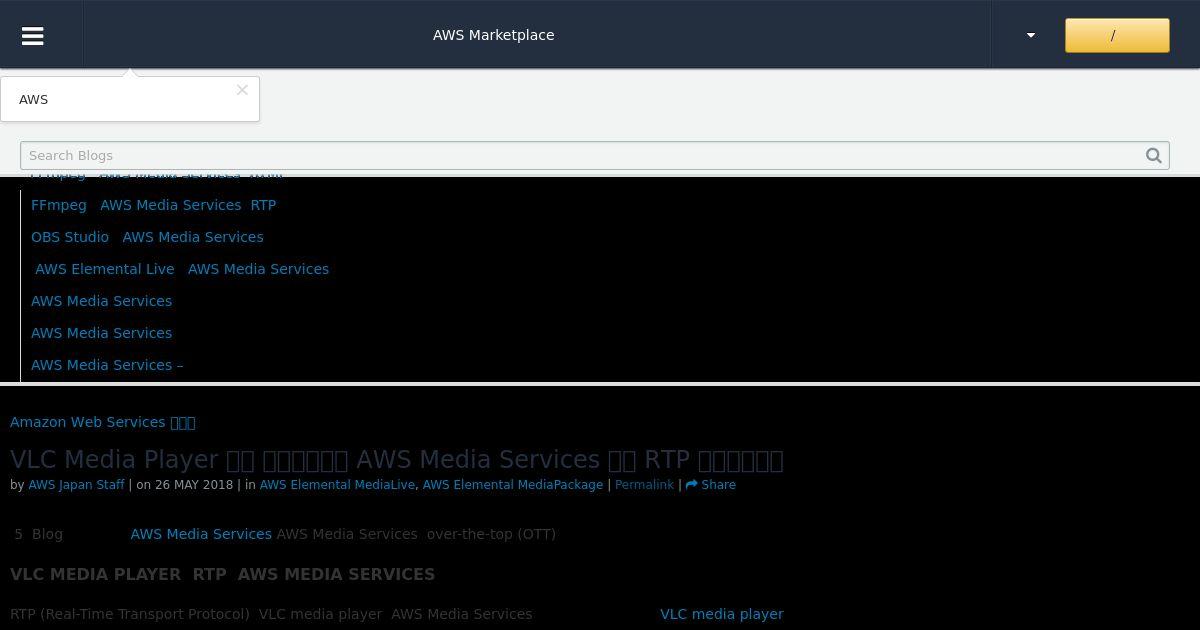Open the Amazon Web Services blog link
The width and height of the screenshot is (1200, 630).
point(102,422)
